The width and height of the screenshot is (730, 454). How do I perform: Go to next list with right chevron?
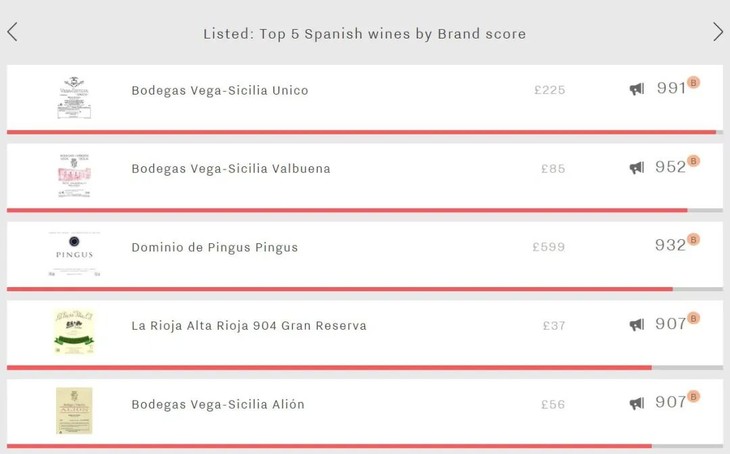718,32
